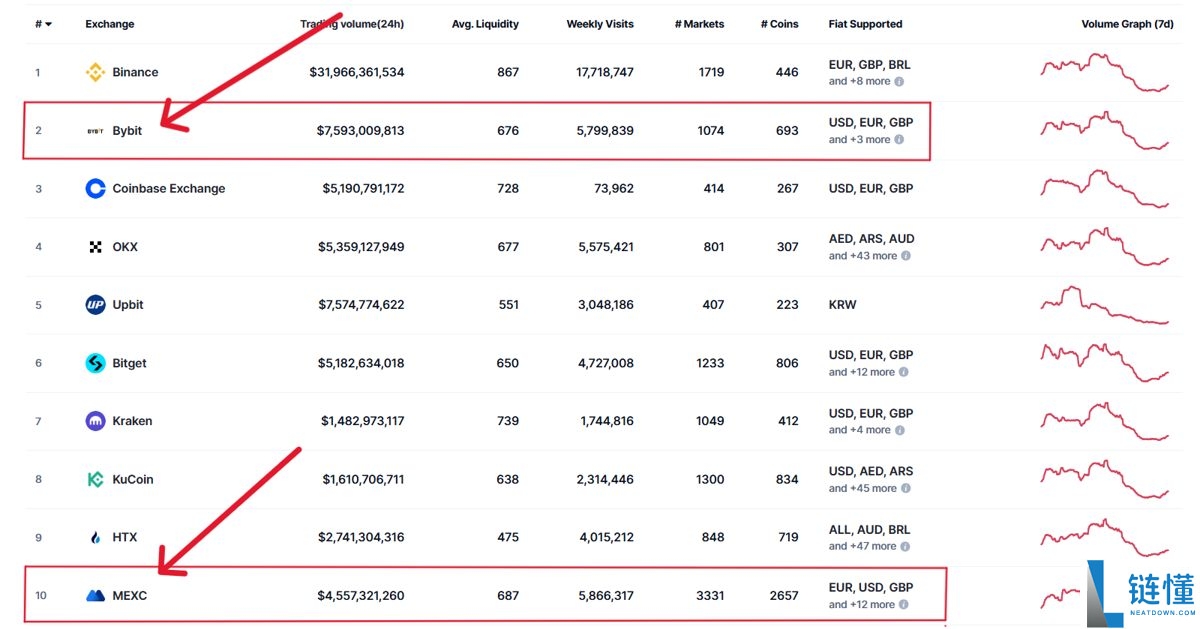Sort by rank using the # column arrow
This screenshot has width=1200, height=629.
[x=48, y=24]
